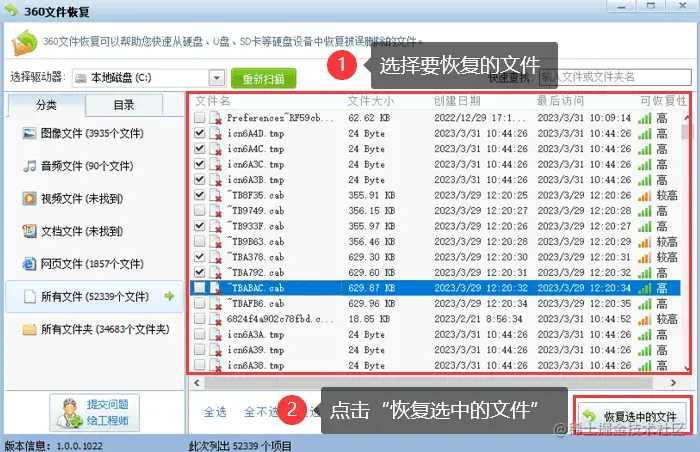Click 恢复选中的文件 recover button
This screenshot has width=700, height=452.
pos(633,416)
